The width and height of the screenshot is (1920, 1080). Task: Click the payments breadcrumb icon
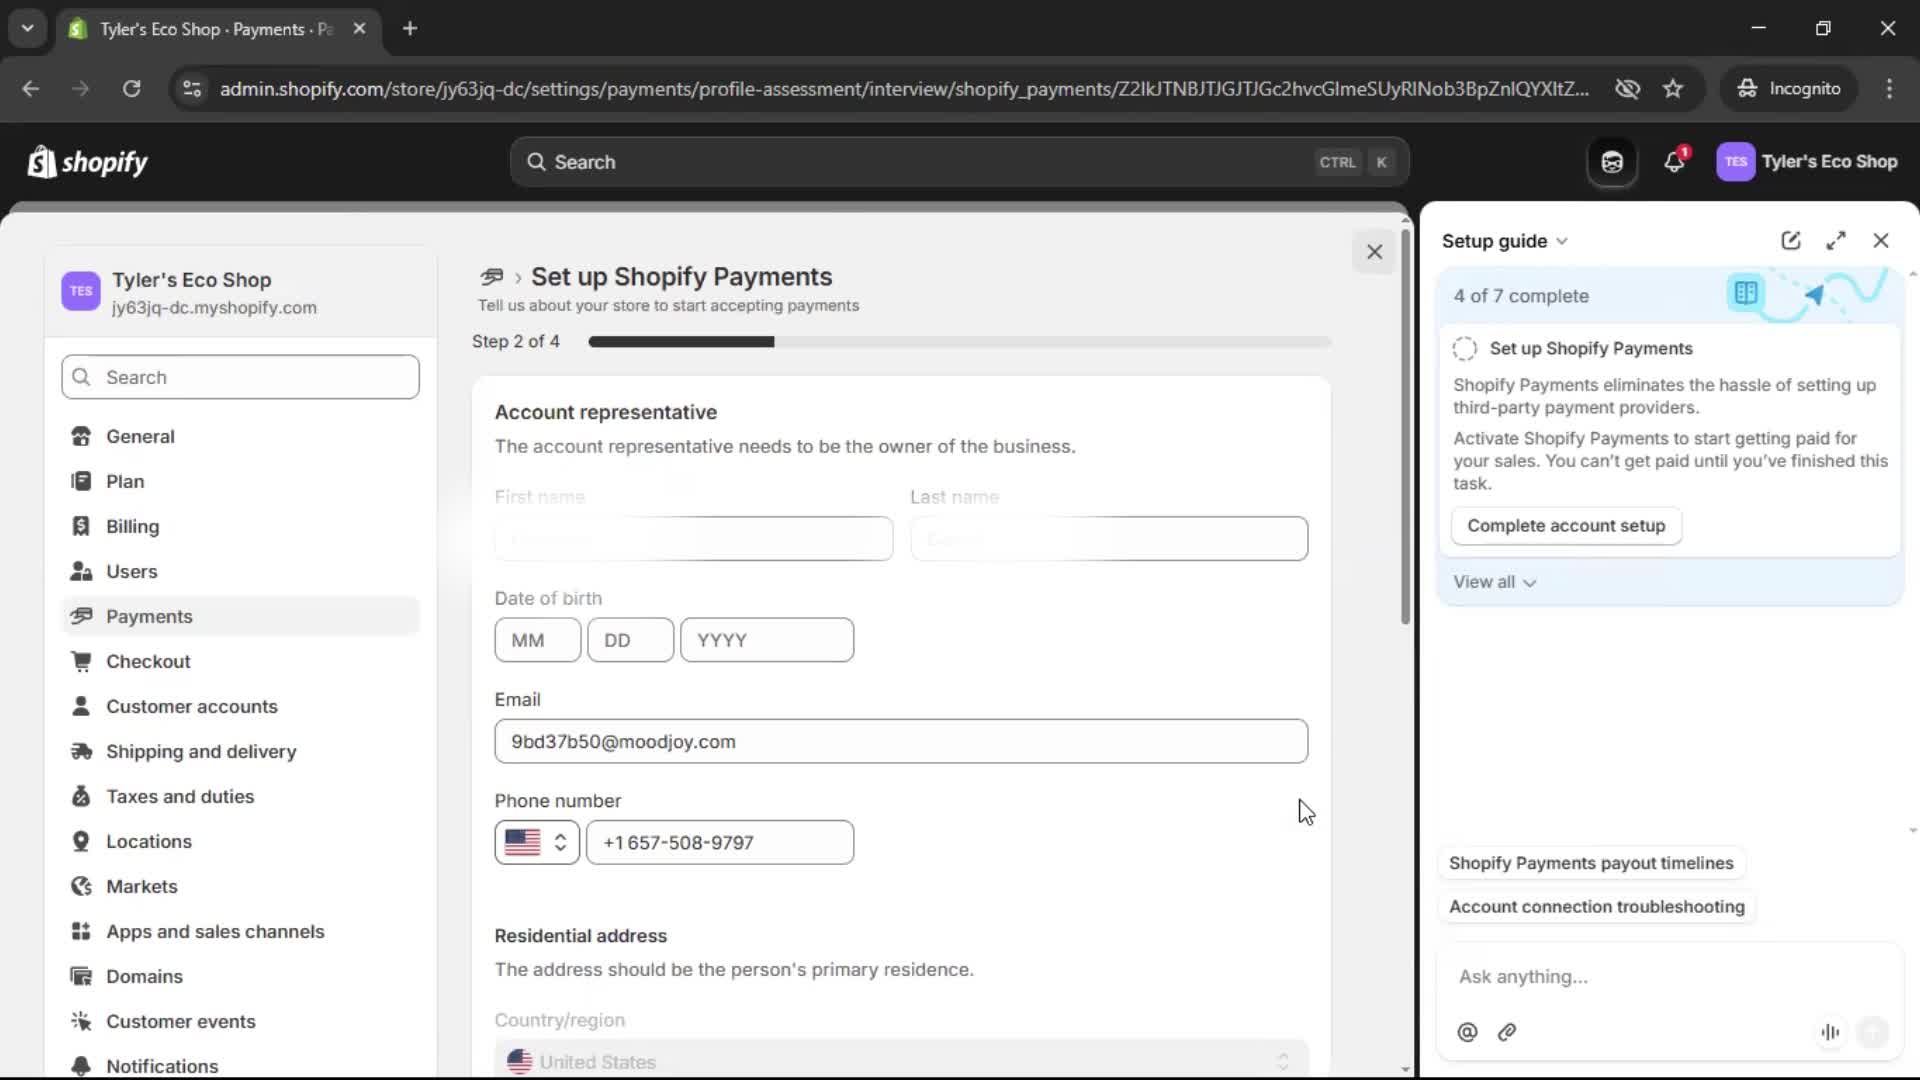(491, 277)
